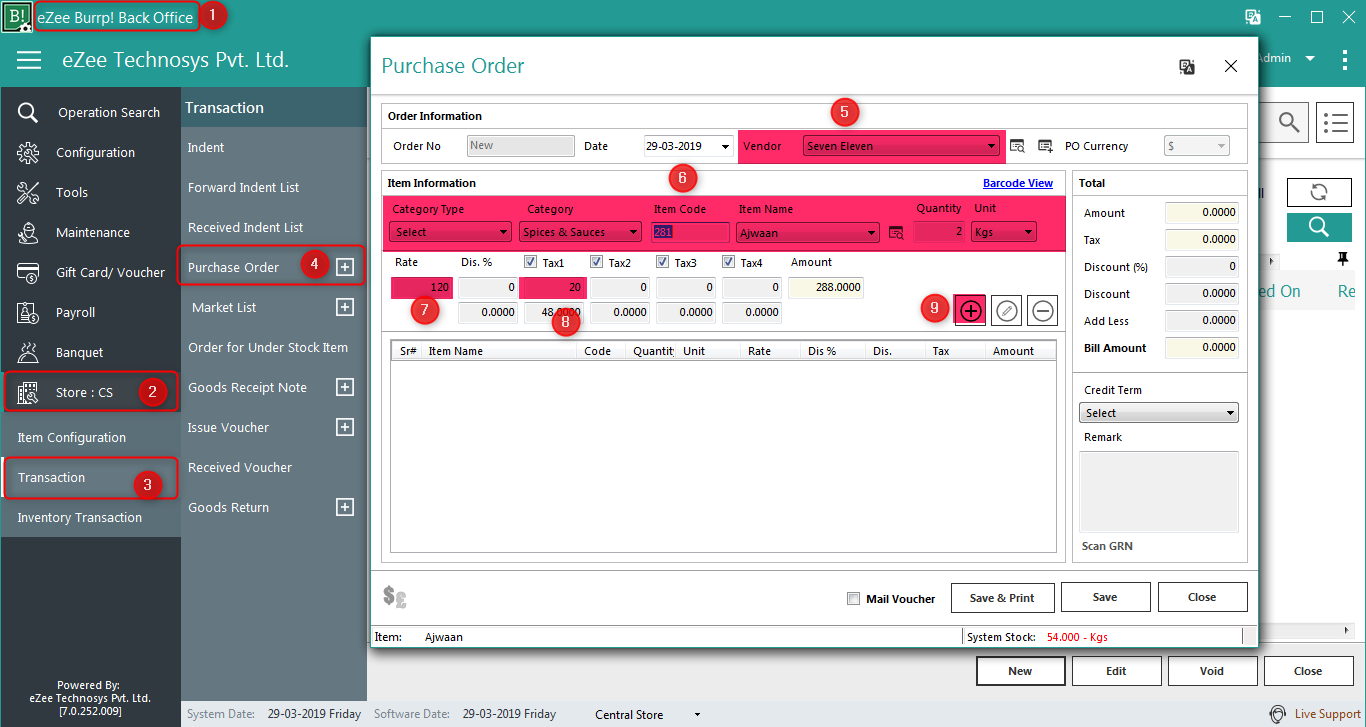This screenshot has width=1366, height=727.
Task: Toggle the Tax1 checkbox
Action: coord(531,262)
